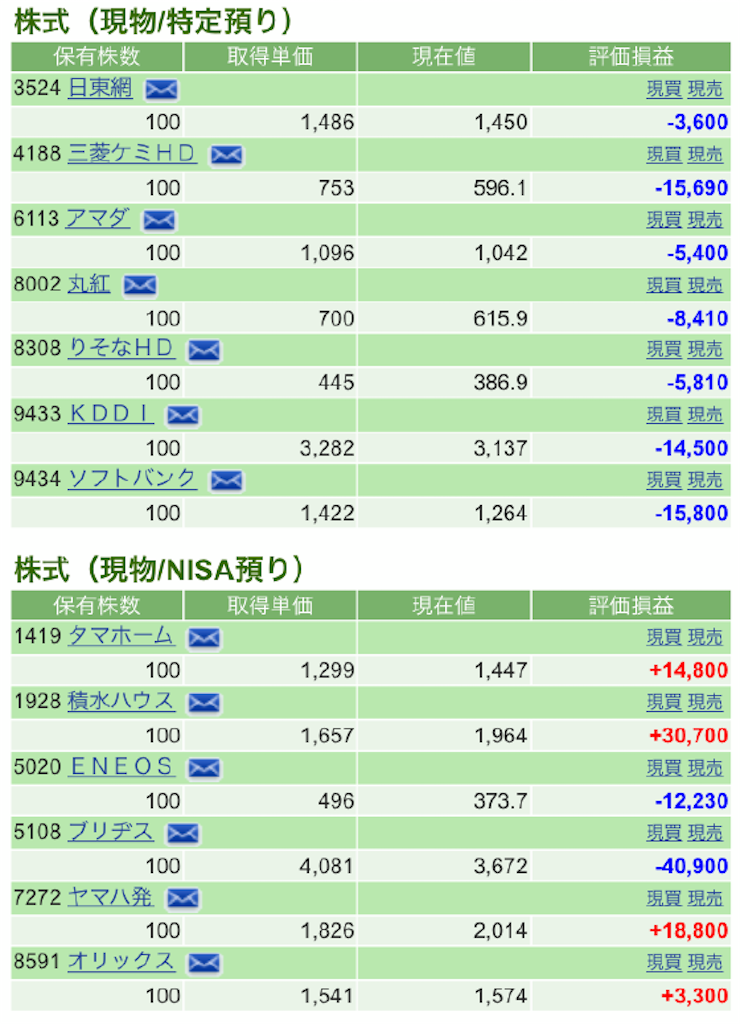Open the ENEOS stock link
Viewport: 740px width, 1024px height.
click(121, 766)
